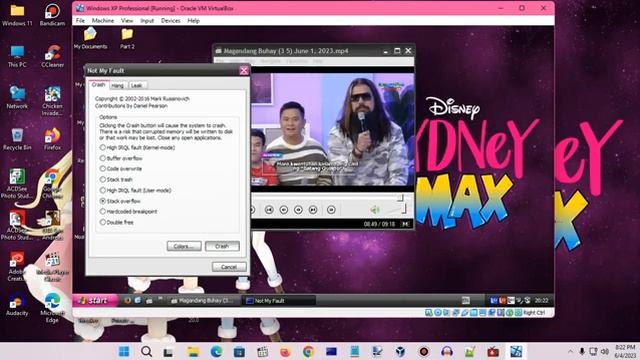The image size is (640, 360).
Task: Click the Colors... button
Action: click(184, 246)
